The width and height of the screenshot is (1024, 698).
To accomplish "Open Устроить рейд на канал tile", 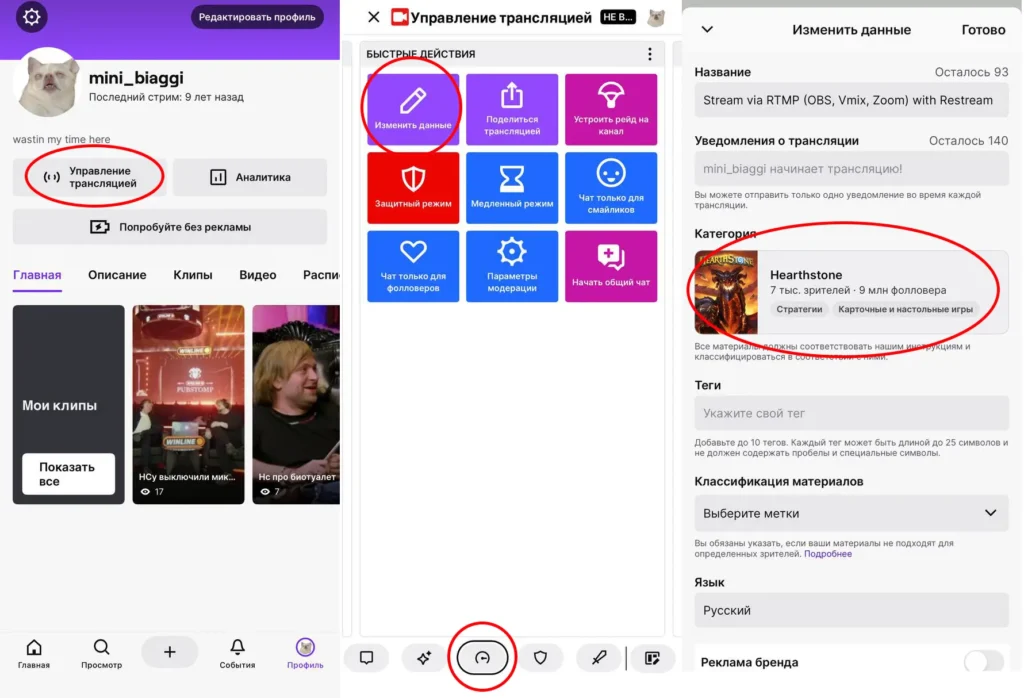I will 611,109.
